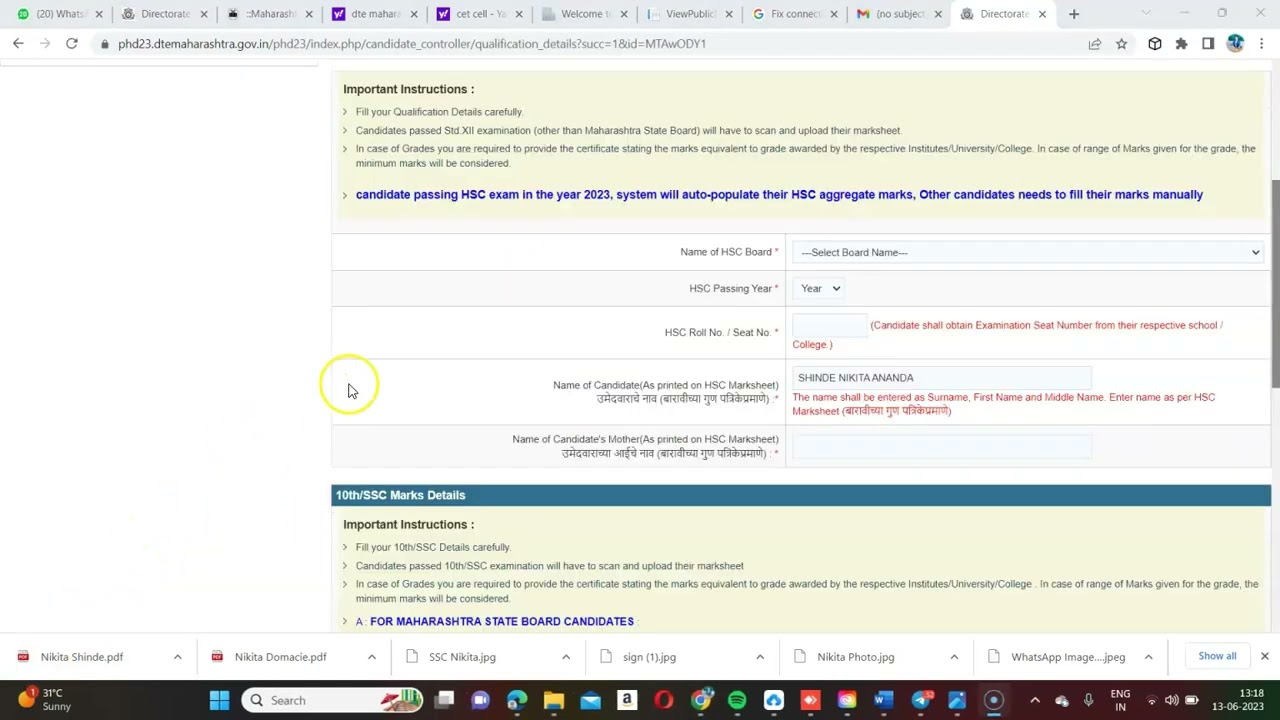1280x720 pixels.
Task: Expand options for SSC Nikita.jpg download
Action: coord(565,657)
